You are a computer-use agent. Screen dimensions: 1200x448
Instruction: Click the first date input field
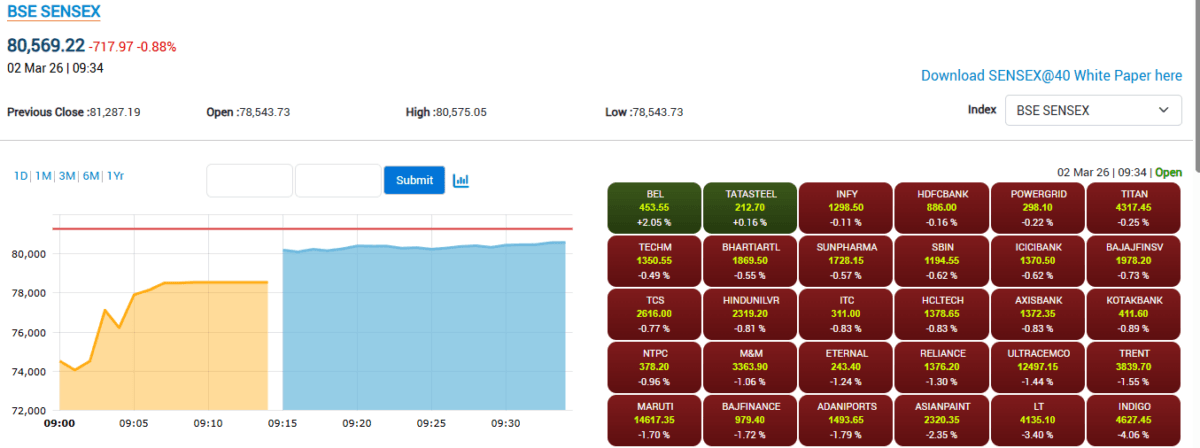pyautogui.click(x=249, y=180)
